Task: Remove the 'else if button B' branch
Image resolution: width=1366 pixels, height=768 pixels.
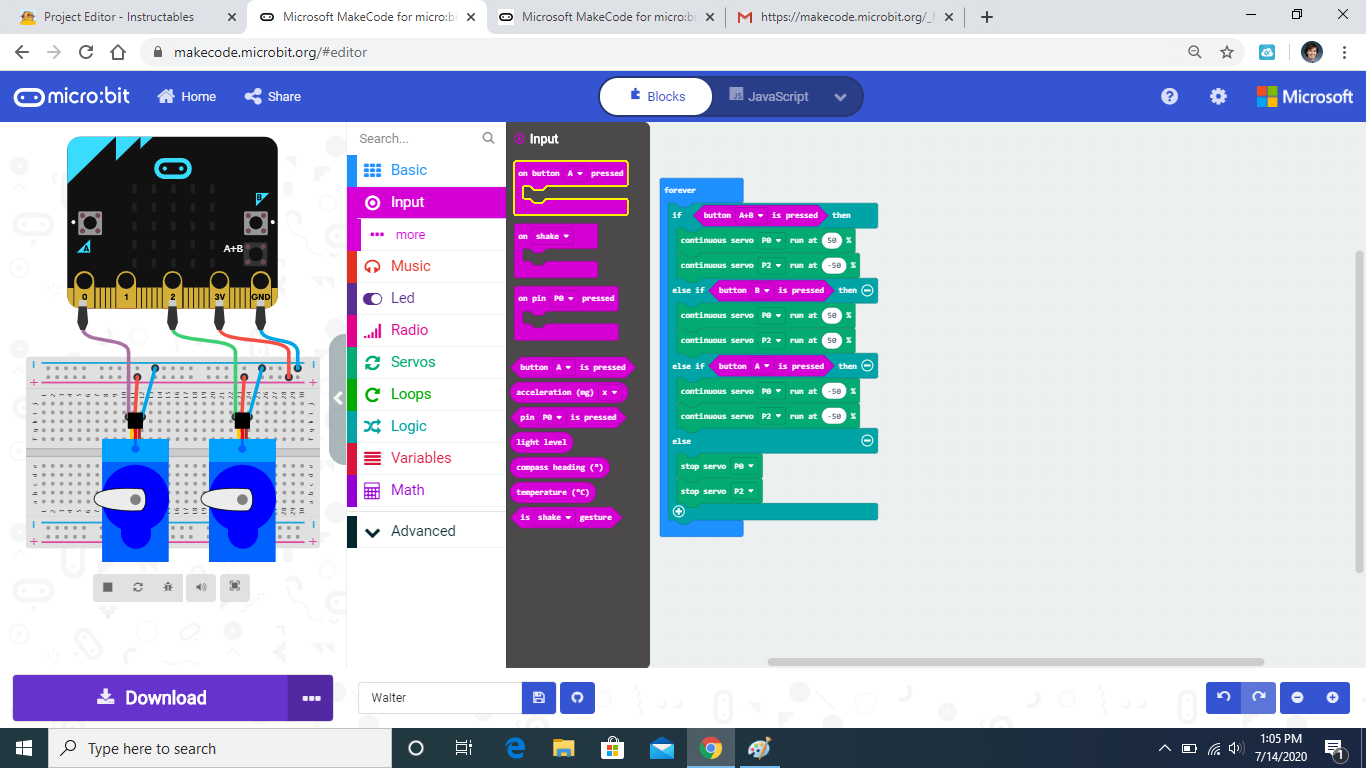Action: 867,290
